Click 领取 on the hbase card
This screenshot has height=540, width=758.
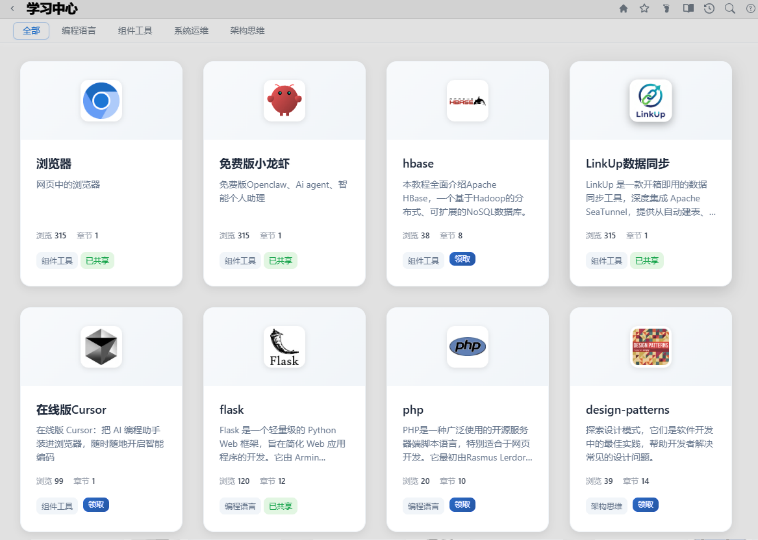(462, 259)
